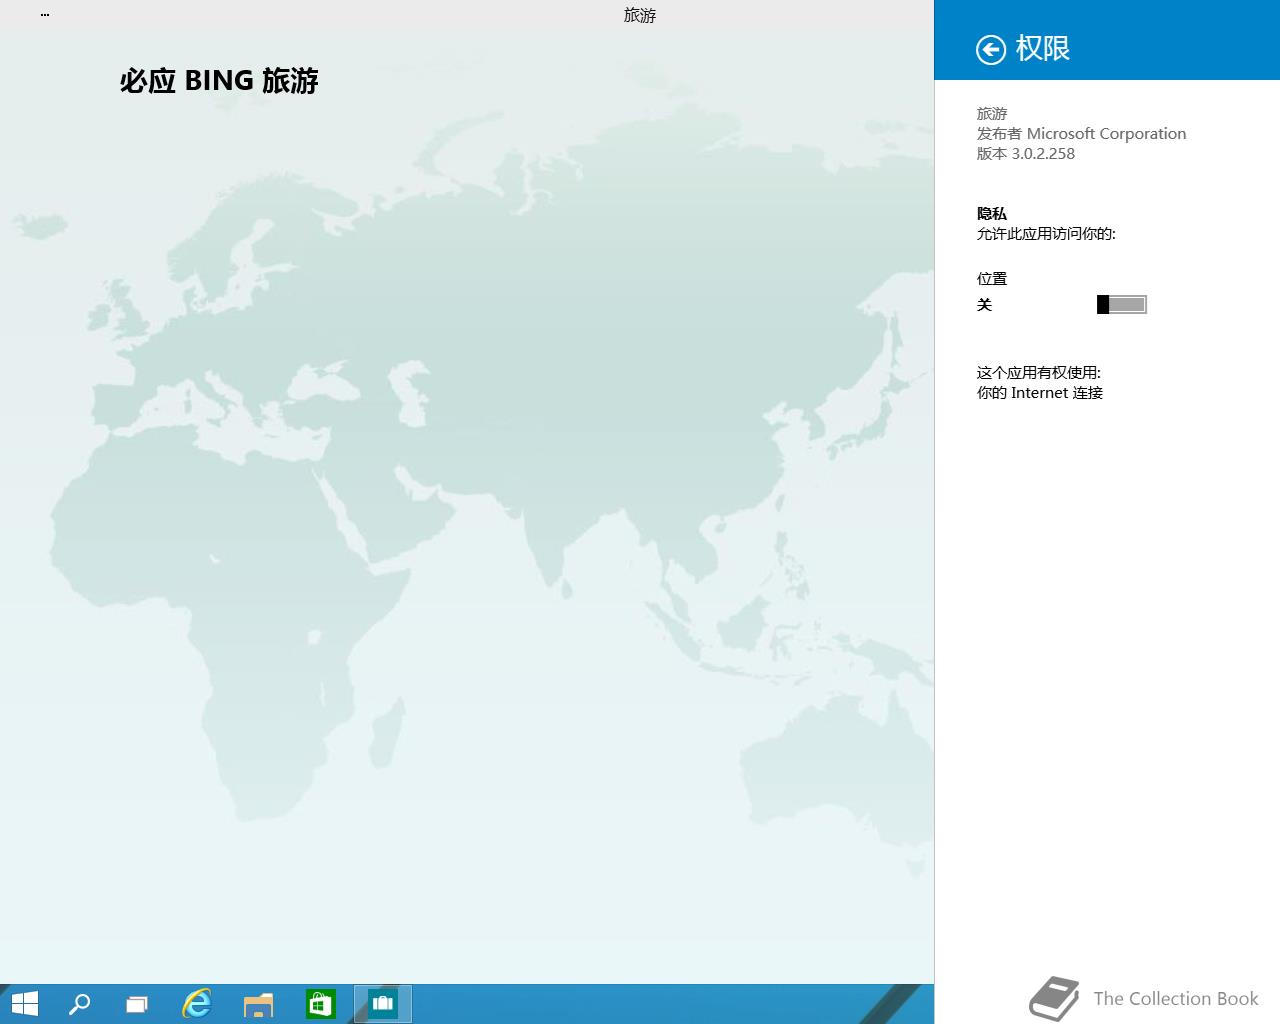Click the 位置 label
Image resolution: width=1280 pixels, height=1024 pixels.
[992, 279]
